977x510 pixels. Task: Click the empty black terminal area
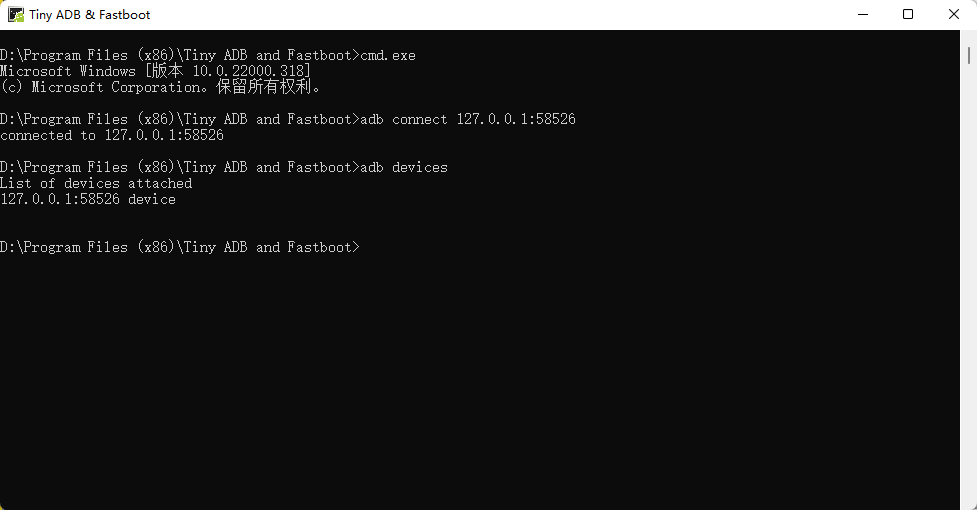click(x=480, y=380)
